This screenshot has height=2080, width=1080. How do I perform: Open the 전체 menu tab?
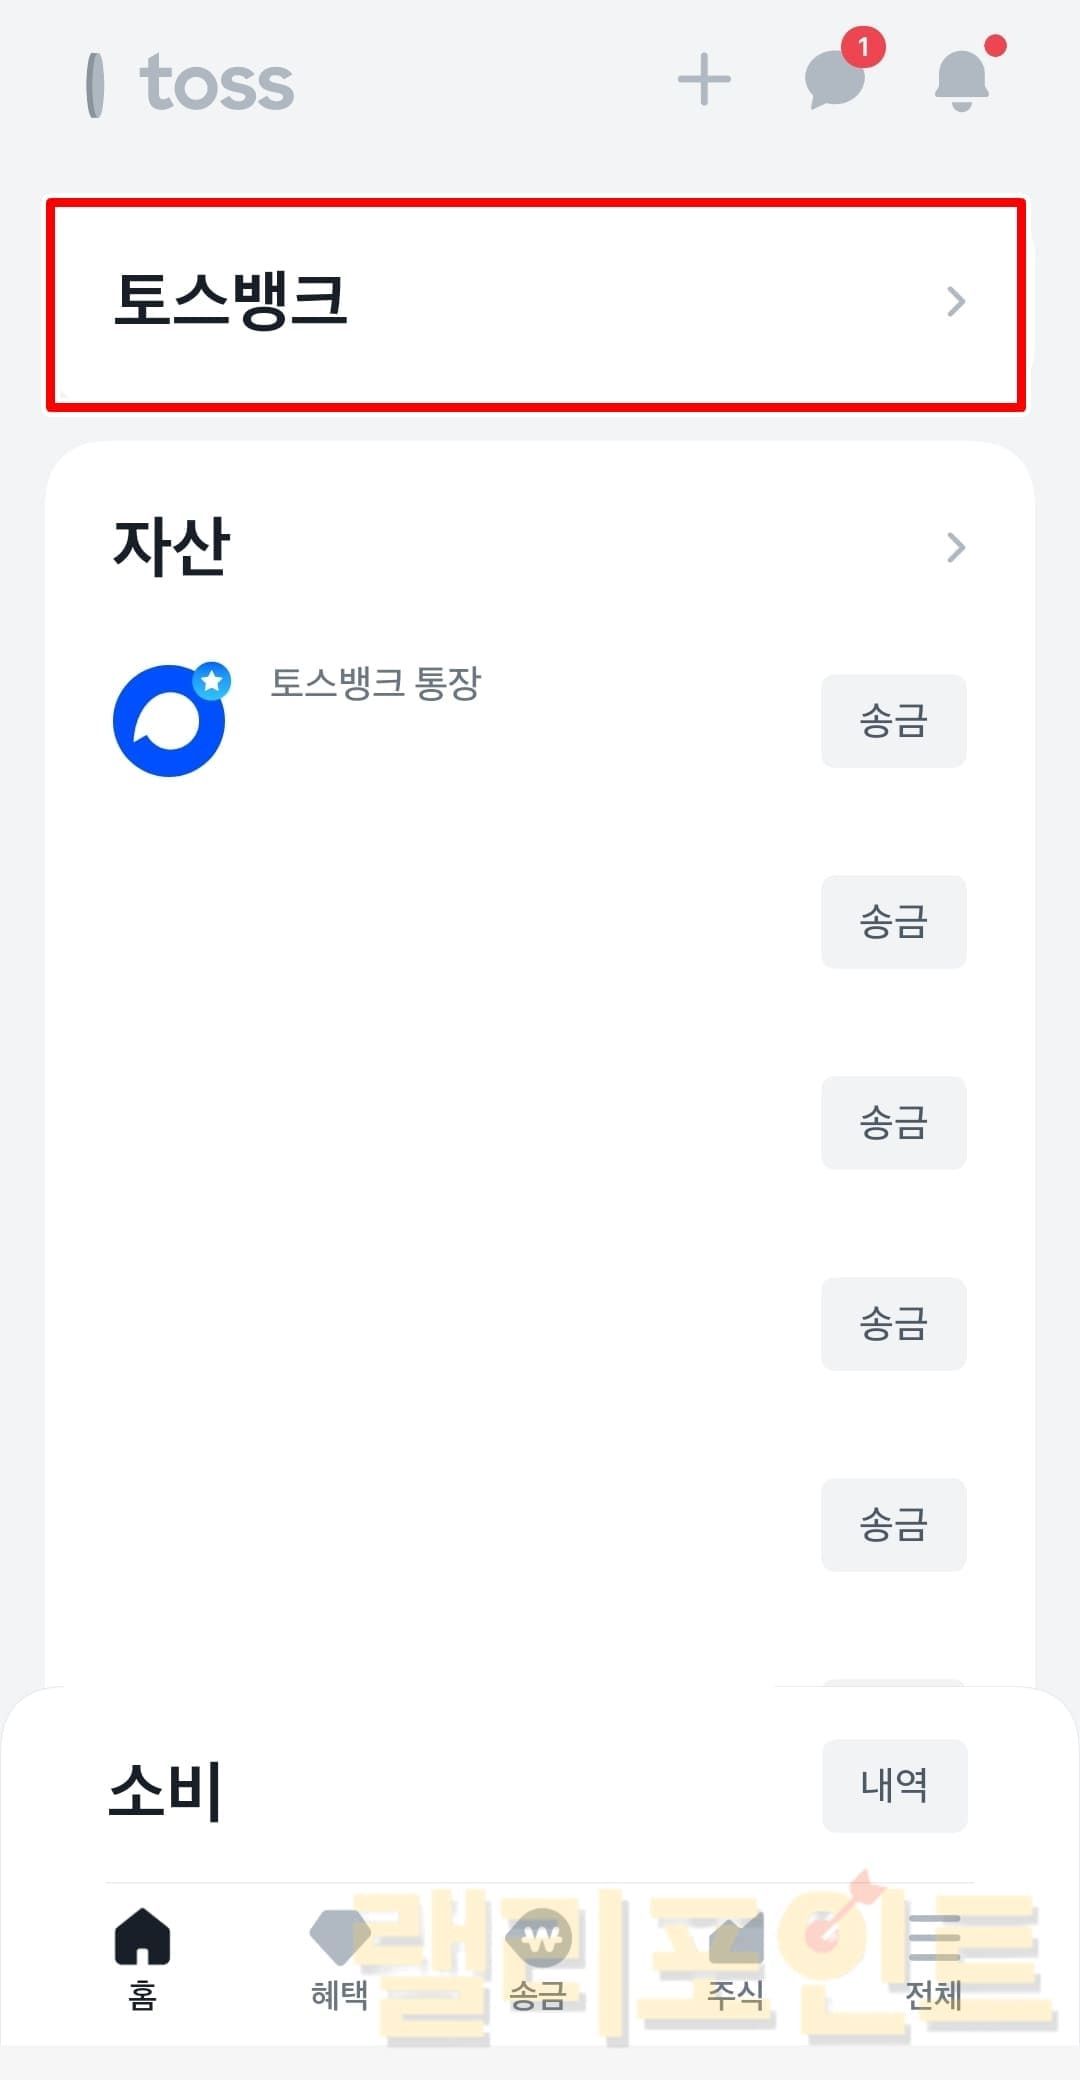point(934,1957)
